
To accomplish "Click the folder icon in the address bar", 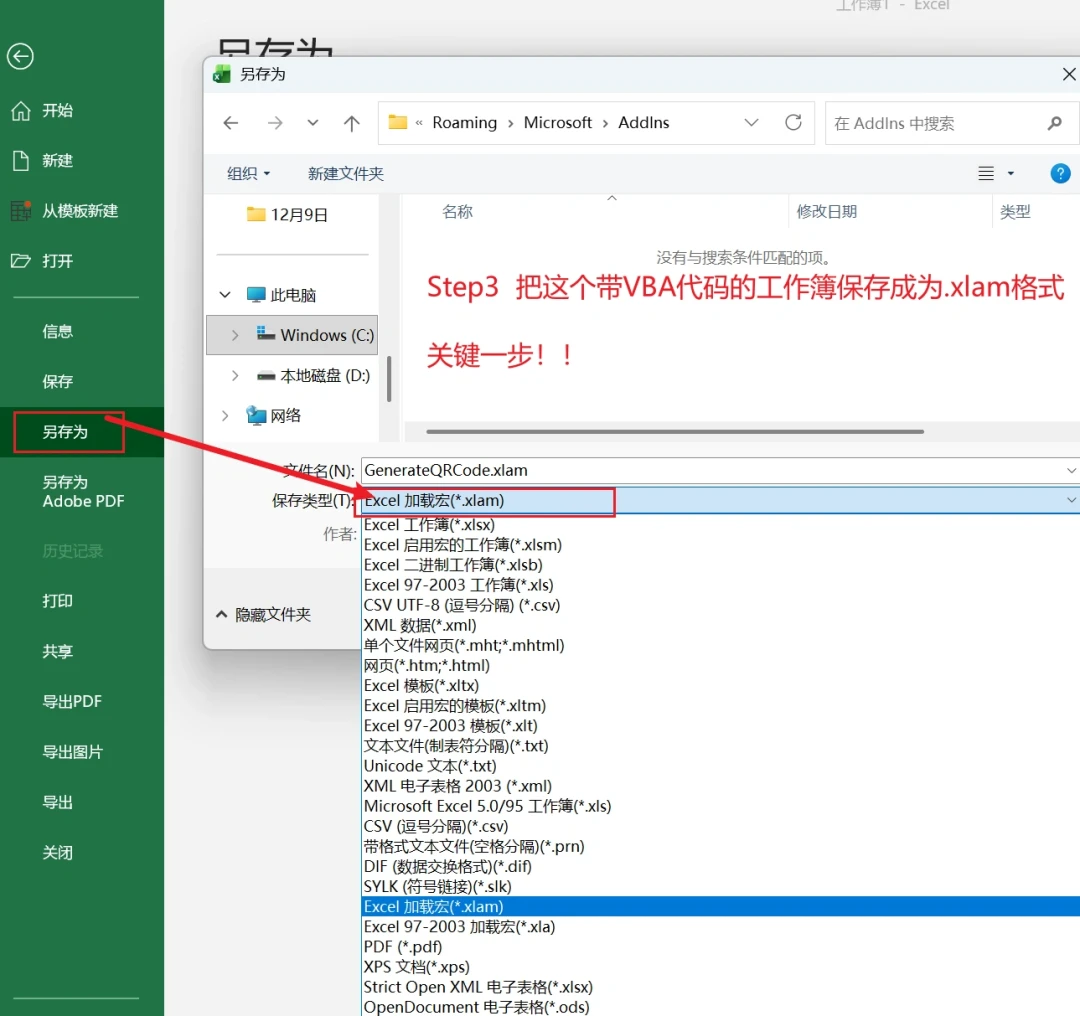I will [397, 122].
